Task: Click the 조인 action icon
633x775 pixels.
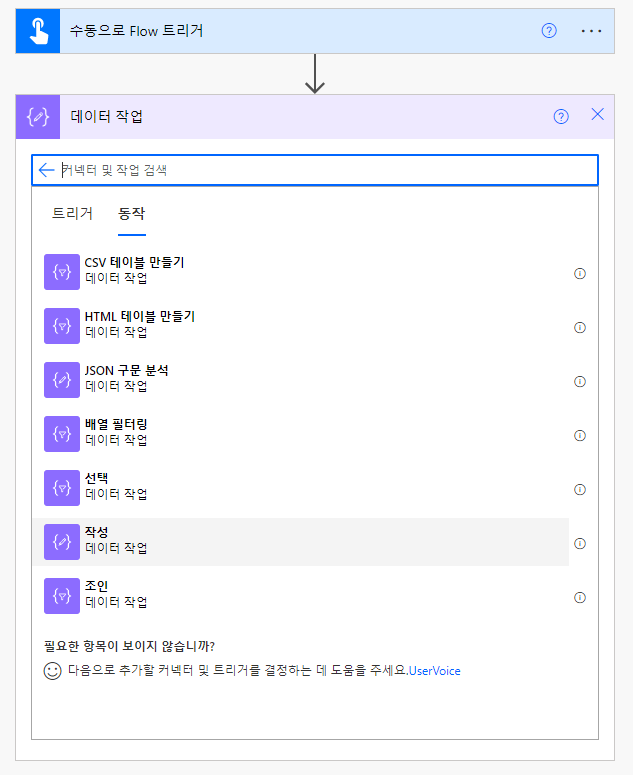Action: (x=62, y=596)
